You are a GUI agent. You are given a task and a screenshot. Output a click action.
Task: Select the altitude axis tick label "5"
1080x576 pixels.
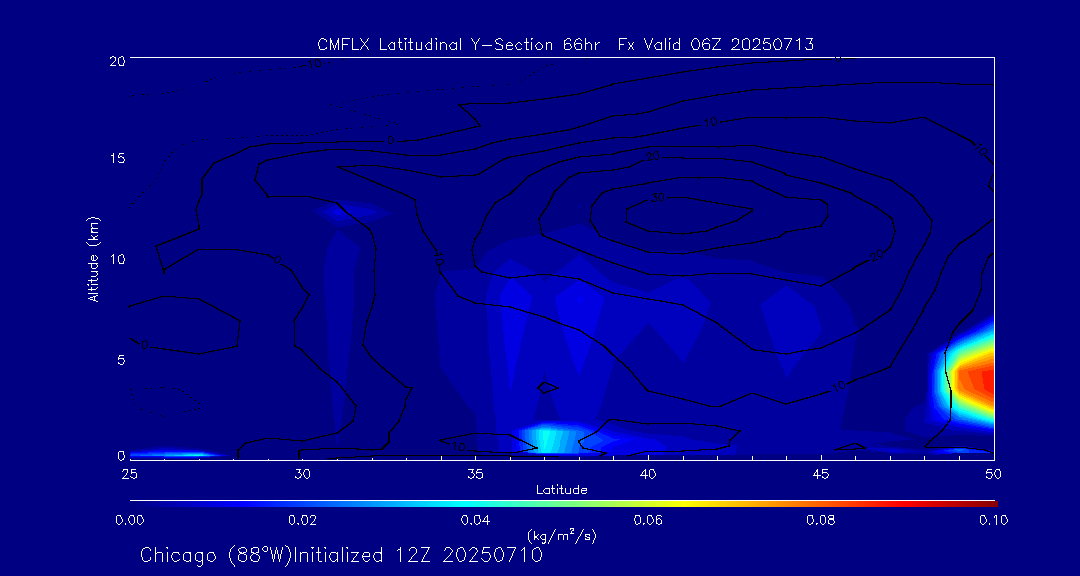point(121,359)
